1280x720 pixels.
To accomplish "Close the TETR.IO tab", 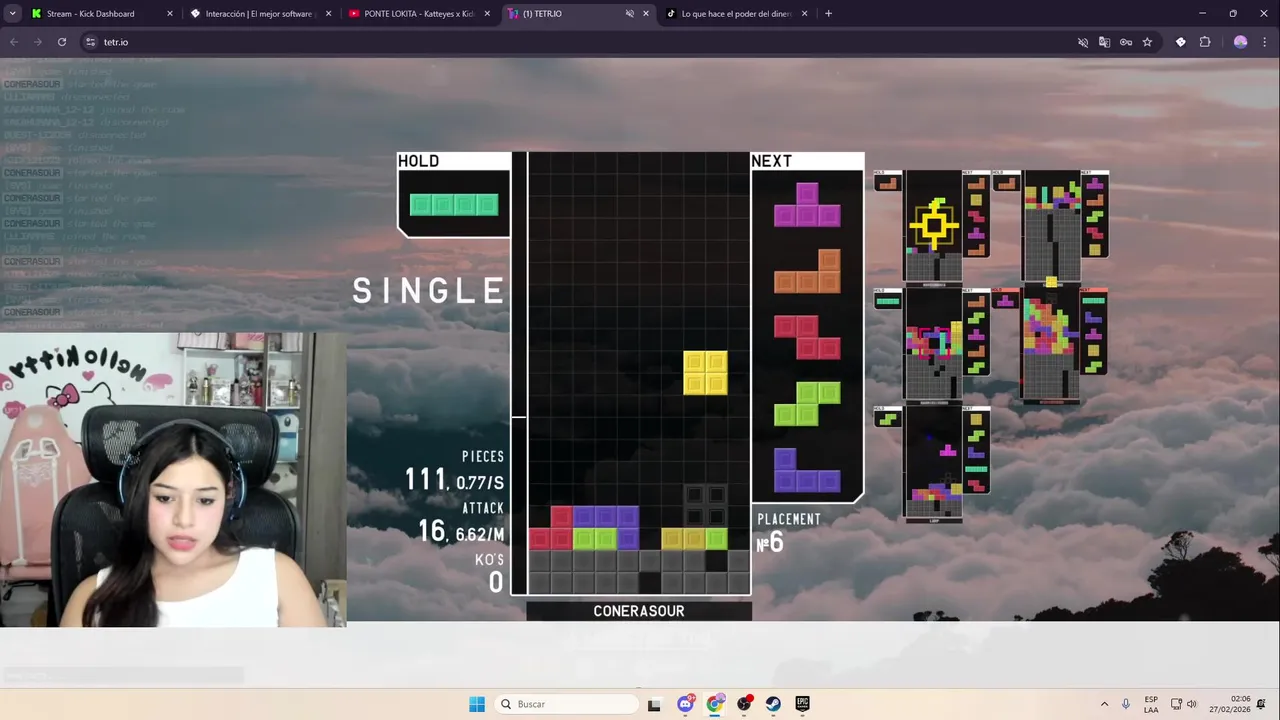I will click(x=645, y=14).
